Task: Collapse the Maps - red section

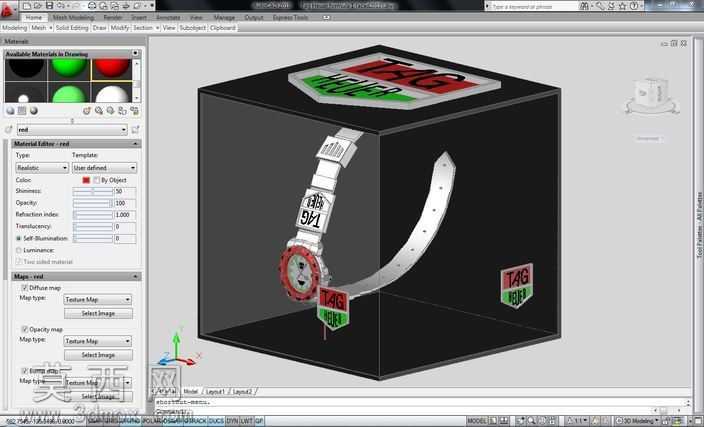Action: coord(135,277)
